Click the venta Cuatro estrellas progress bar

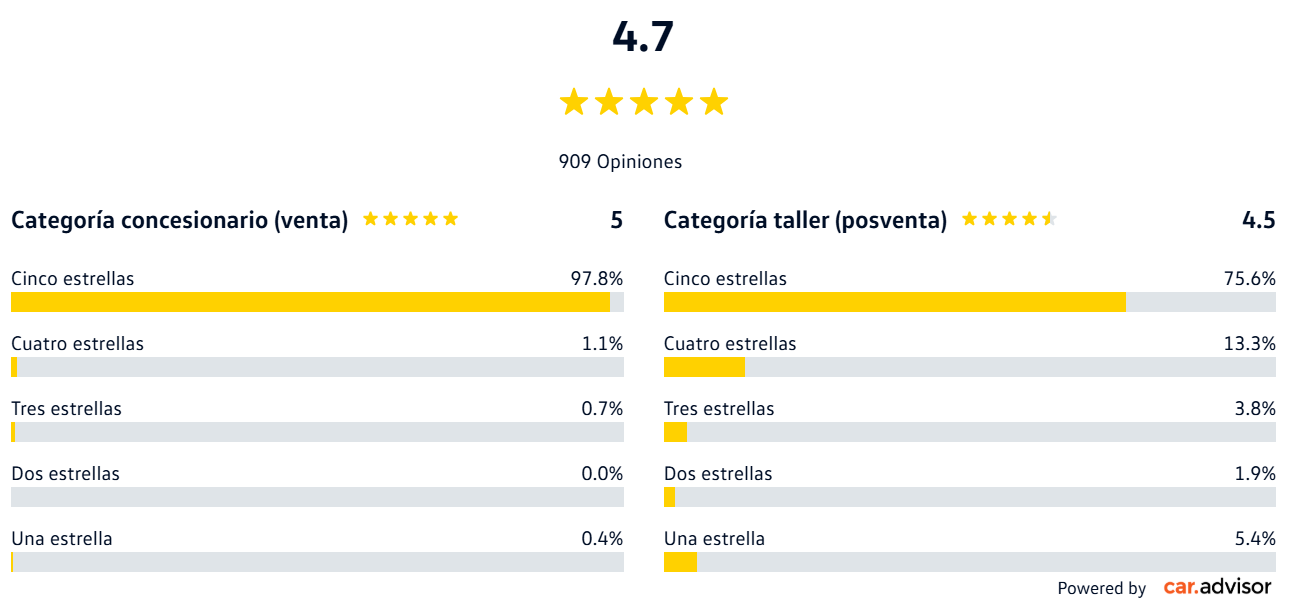pyautogui.click(x=317, y=367)
